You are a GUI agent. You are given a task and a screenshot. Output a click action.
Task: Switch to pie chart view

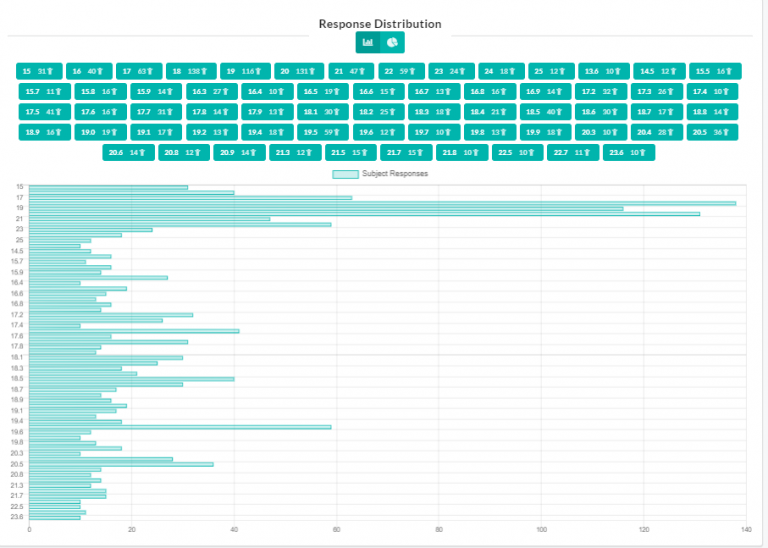click(x=392, y=43)
